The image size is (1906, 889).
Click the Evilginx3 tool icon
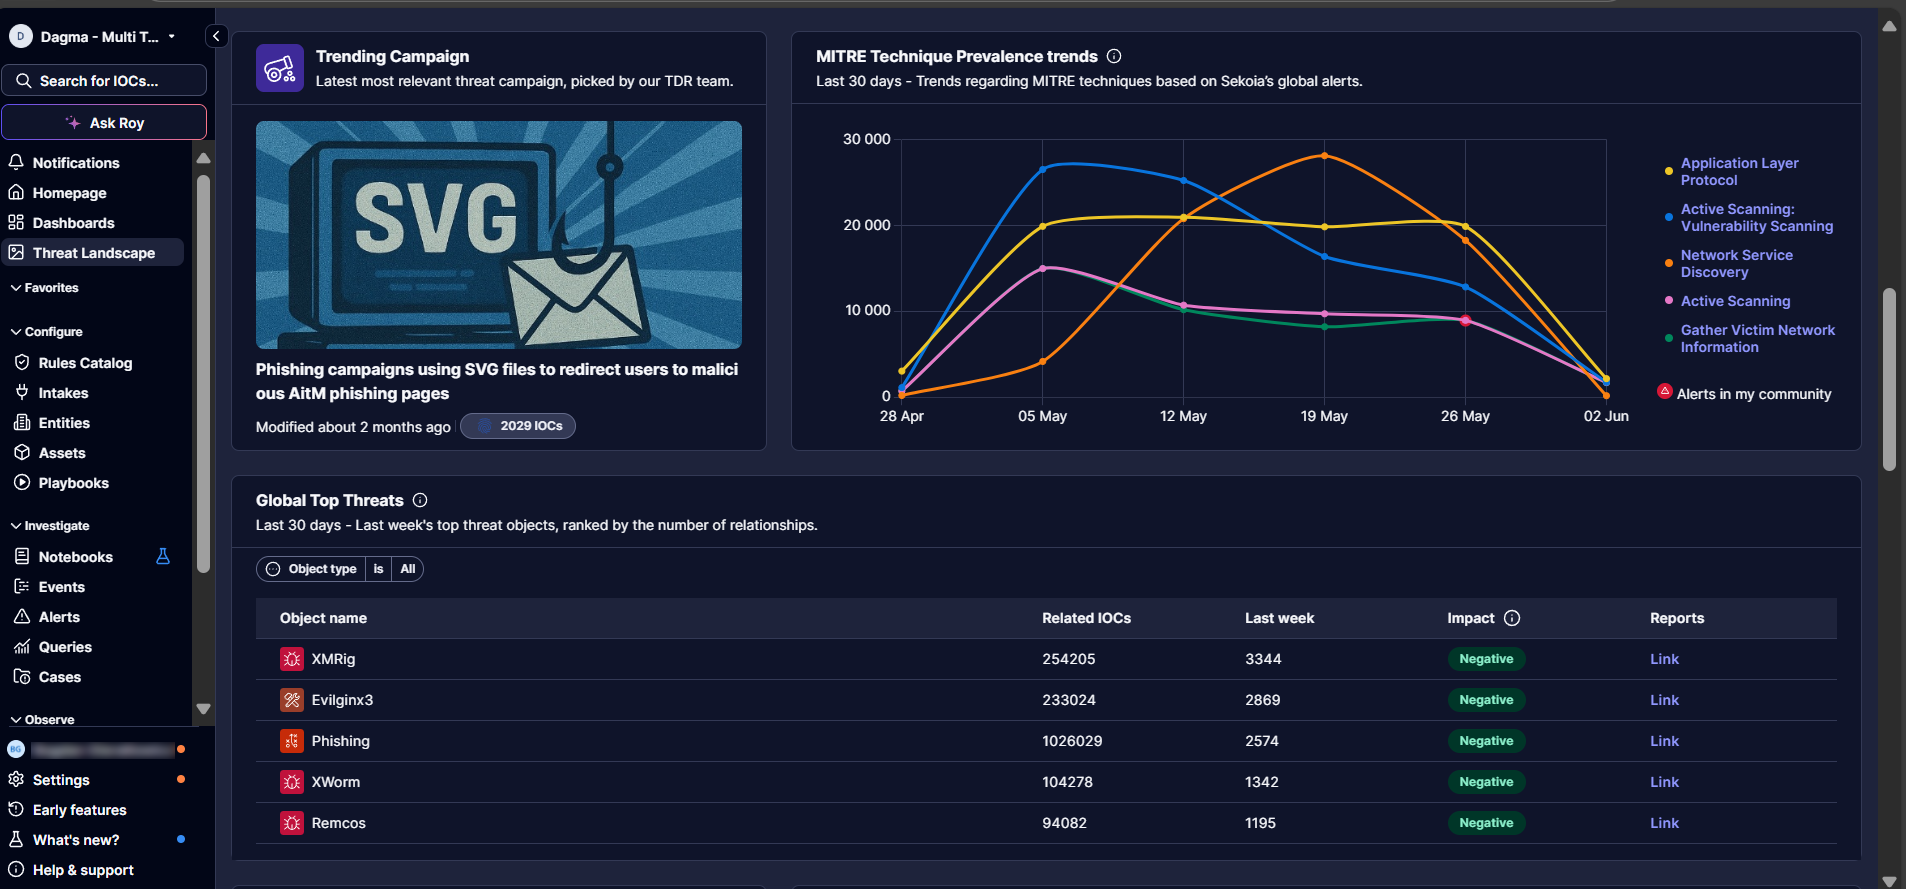click(x=291, y=700)
